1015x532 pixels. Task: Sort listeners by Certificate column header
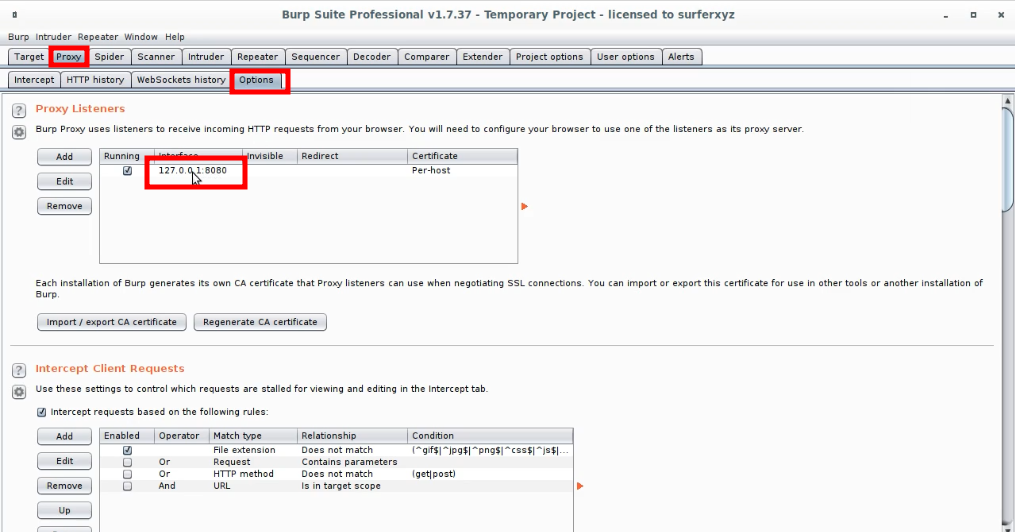pos(462,156)
